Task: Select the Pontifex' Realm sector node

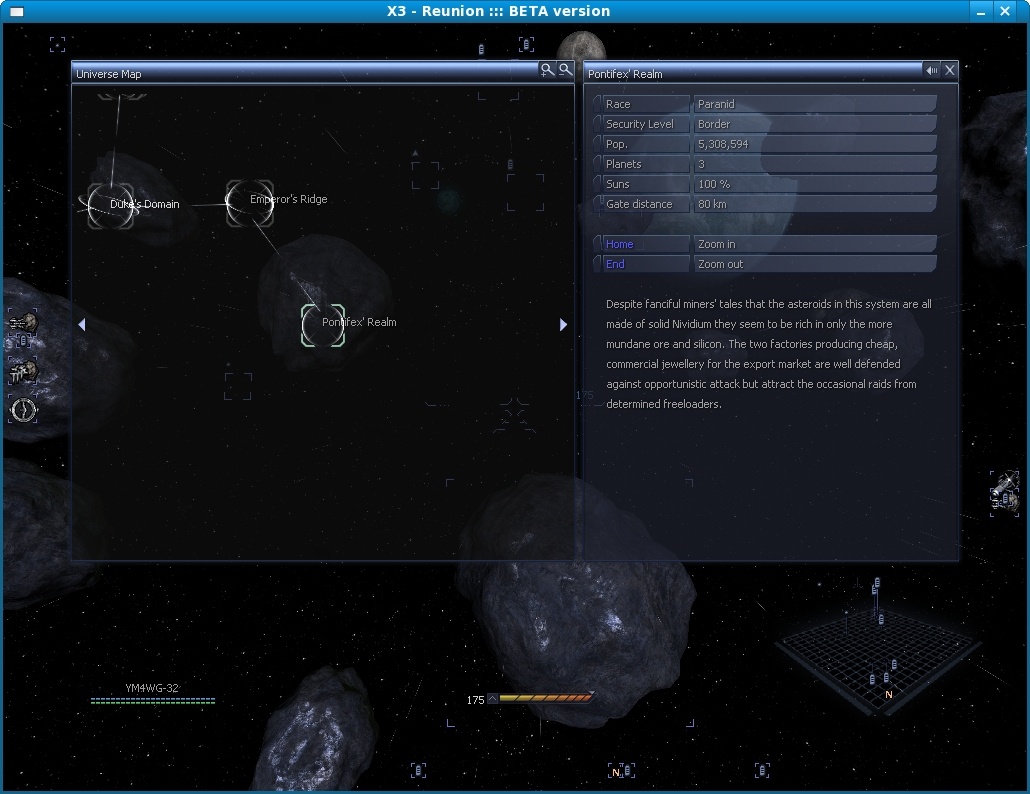Action: (x=323, y=325)
